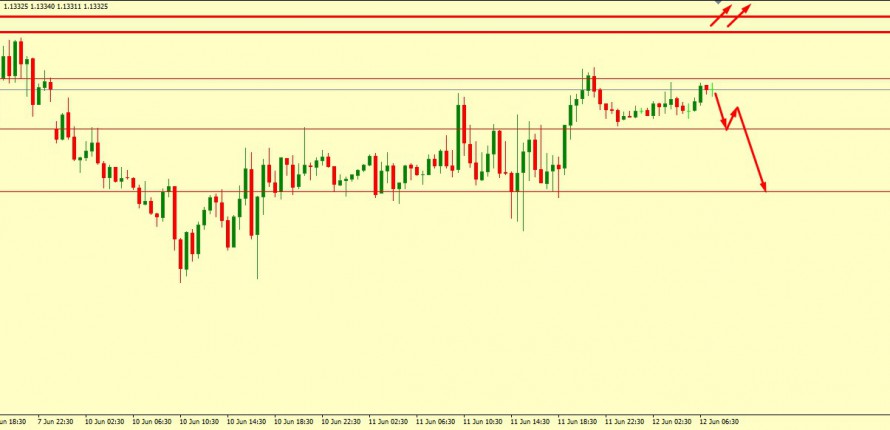The height and width of the screenshot is (430, 890).
Task: Click the 12 Jun 06:30 time label
Action: tap(719, 422)
